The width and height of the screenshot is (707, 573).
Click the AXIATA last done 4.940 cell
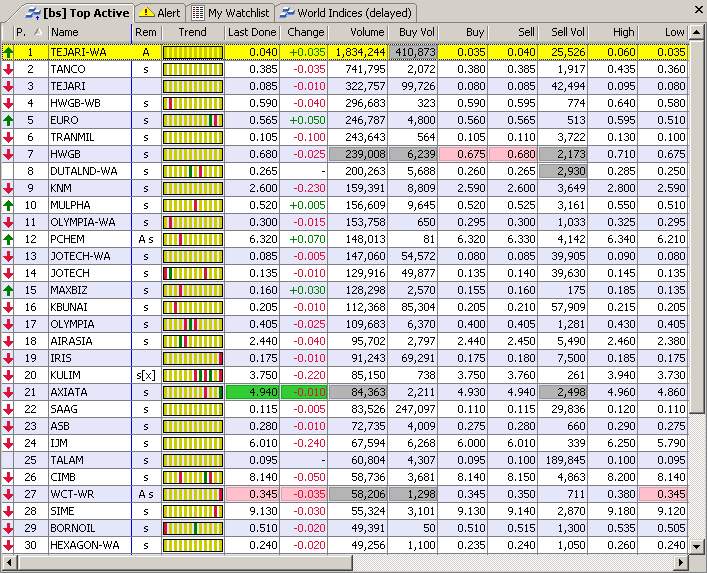pyautogui.click(x=252, y=392)
